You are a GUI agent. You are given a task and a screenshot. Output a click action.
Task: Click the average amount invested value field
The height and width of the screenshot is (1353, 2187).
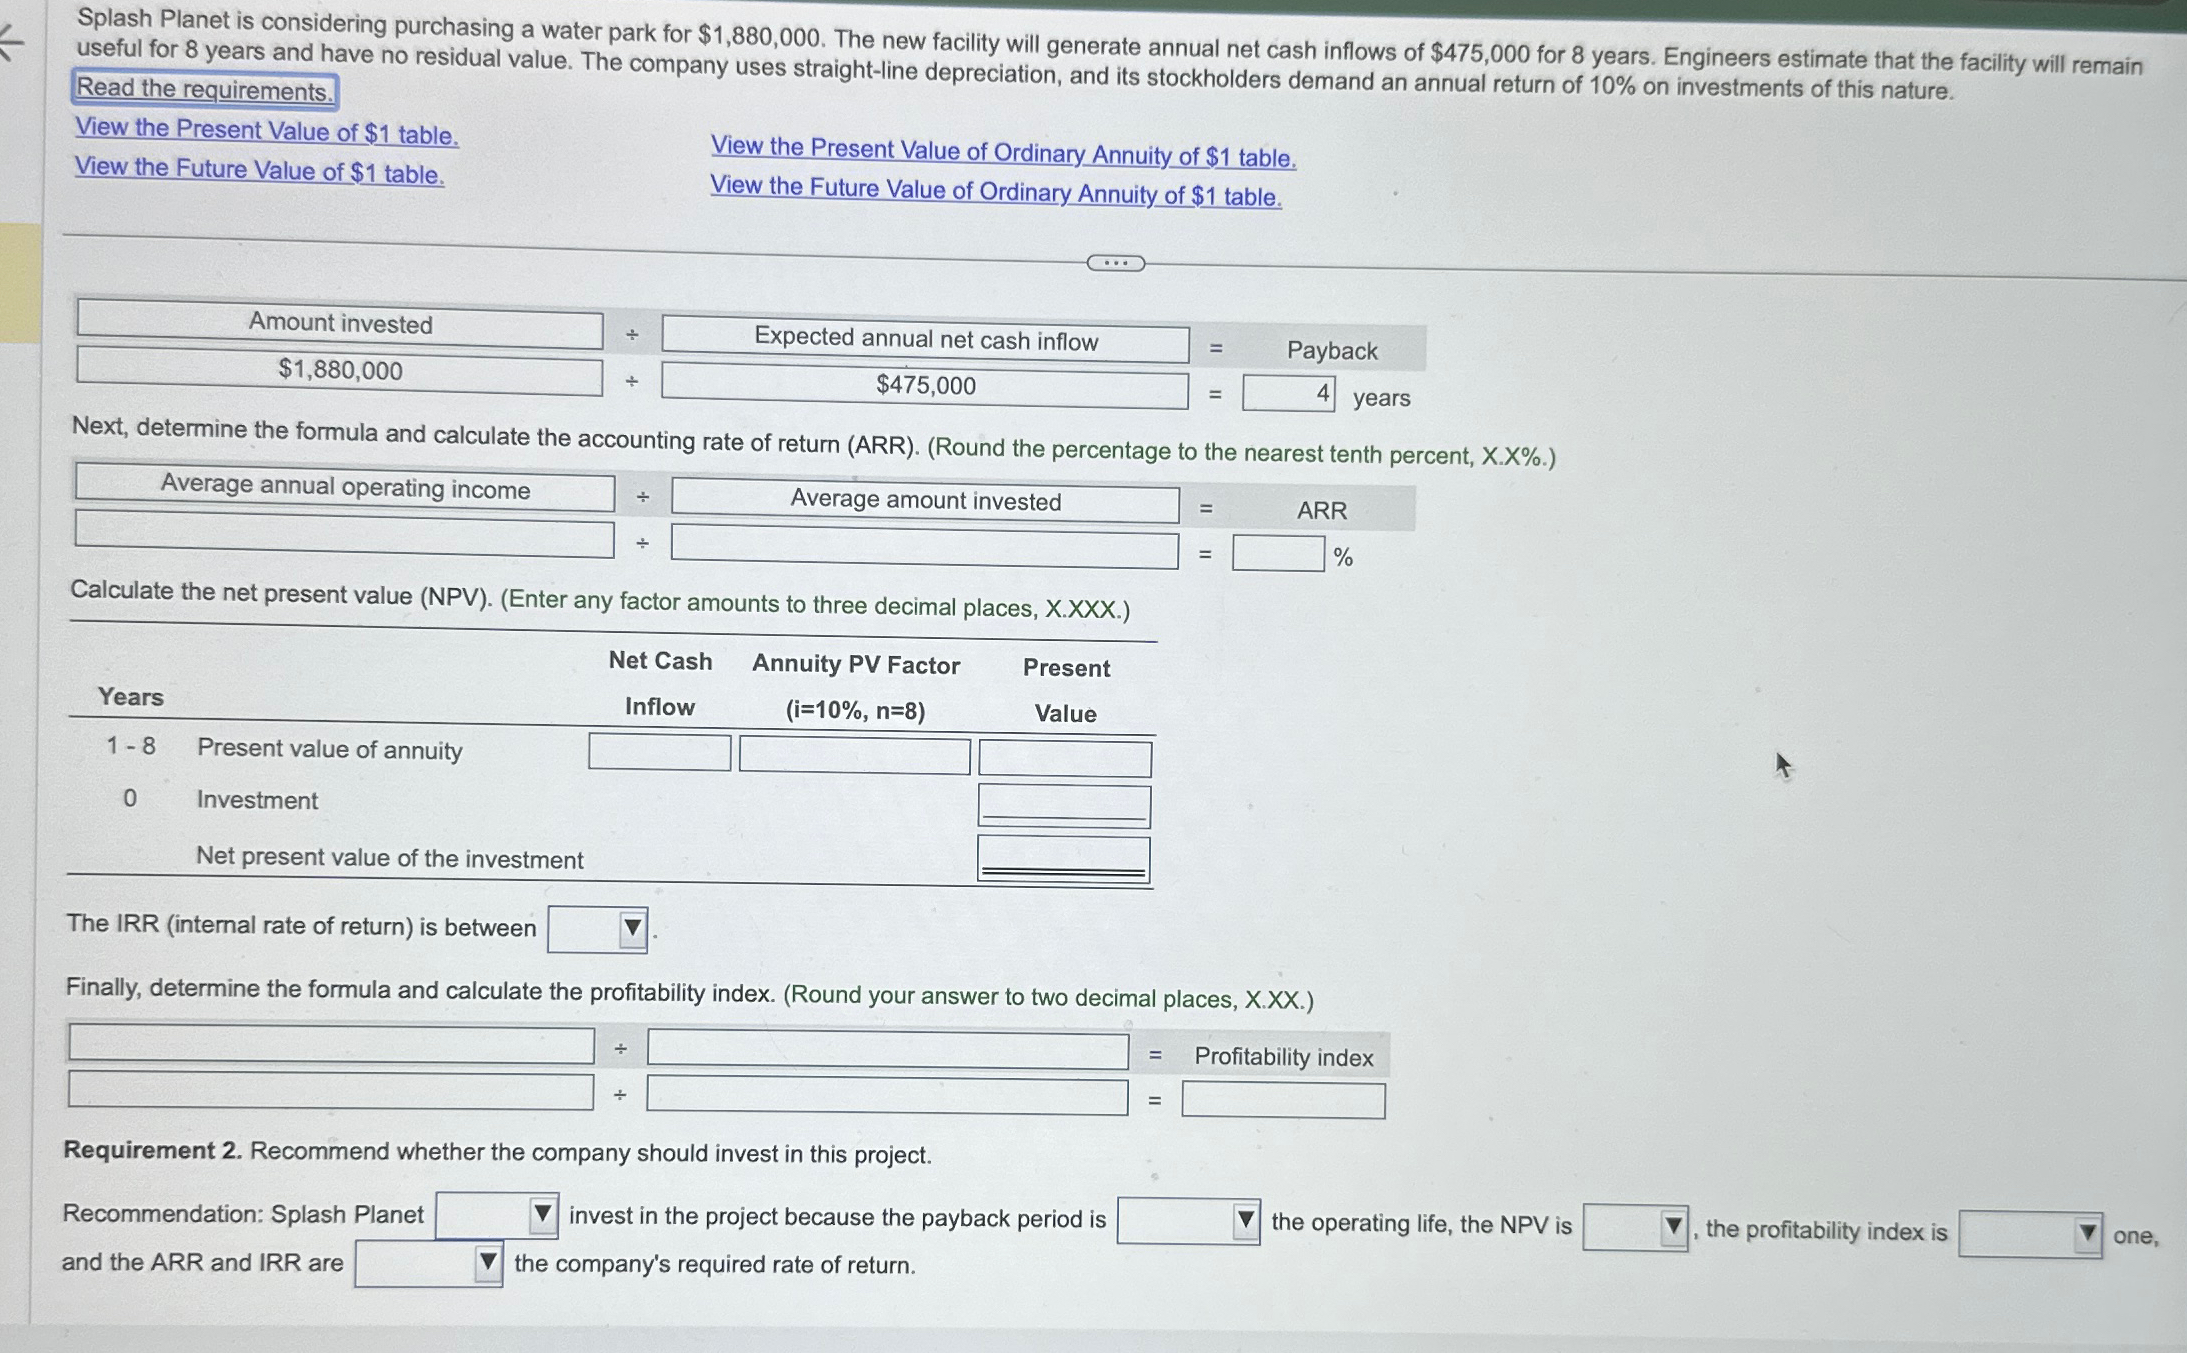pyautogui.click(x=924, y=548)
